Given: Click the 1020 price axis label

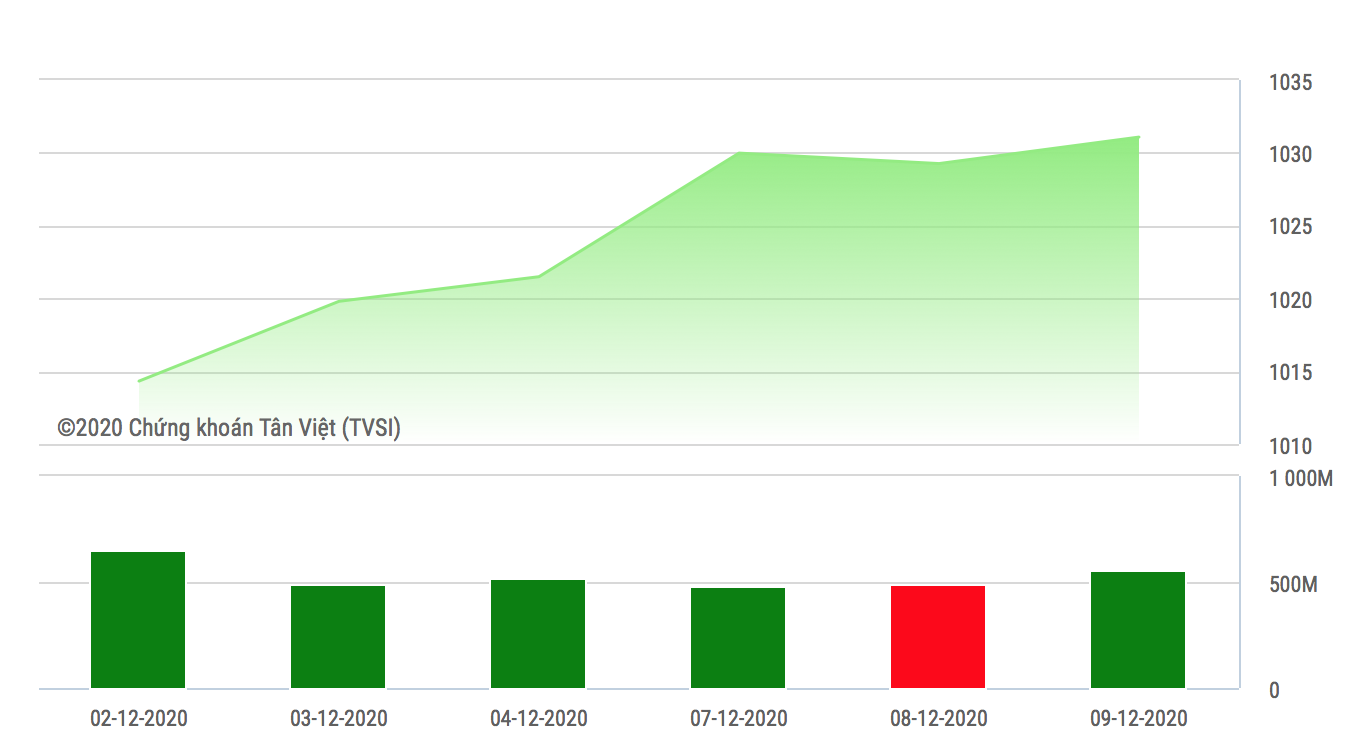Looking at the screenshot, I should pyautogui.click(x=1290, y=300).
